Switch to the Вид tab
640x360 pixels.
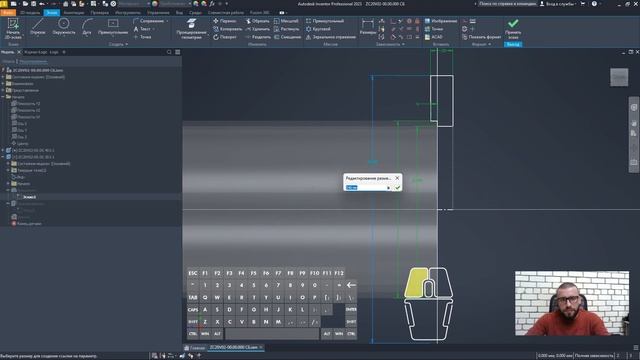(x=179, y=13)
